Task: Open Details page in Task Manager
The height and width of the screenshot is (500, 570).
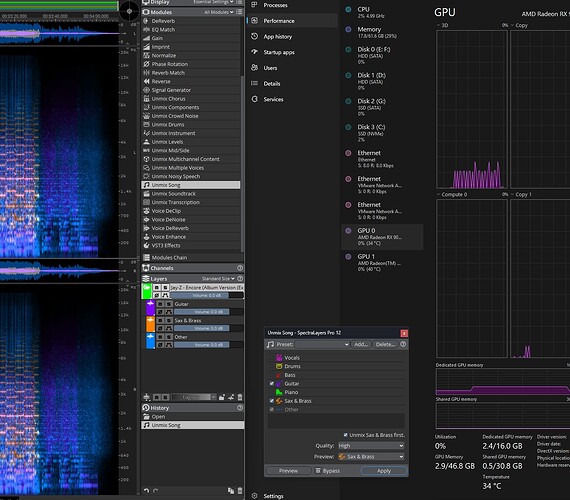Action: 292,83
